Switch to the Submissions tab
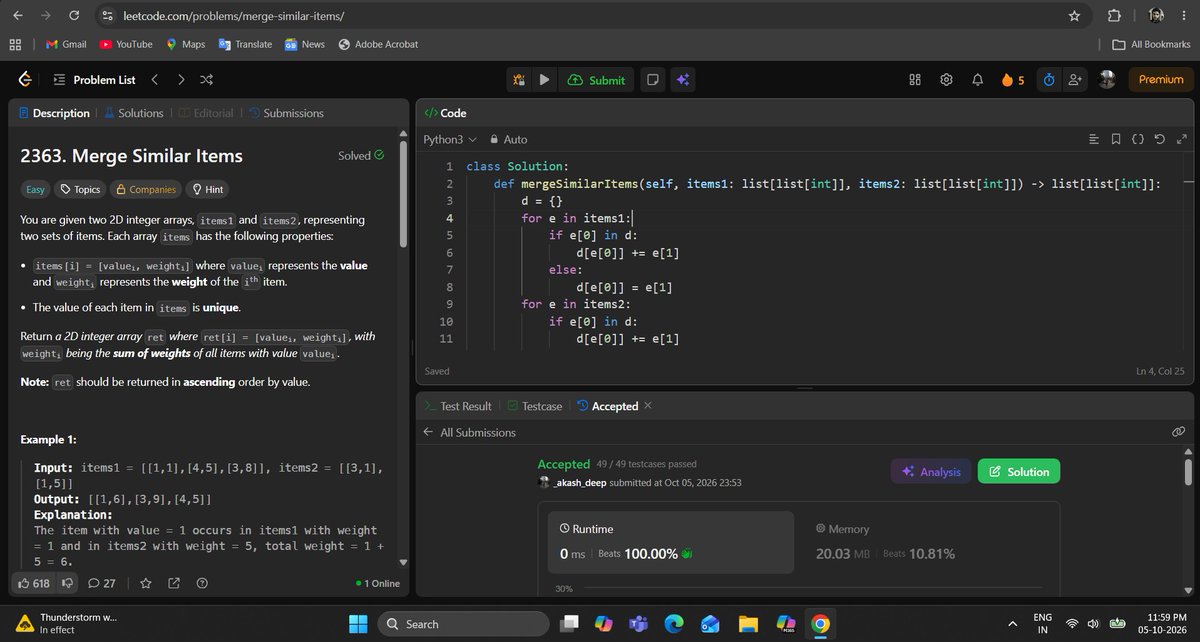Image resolution: width=1200 pixels, height=642 pixels. [x=286, y=113]
